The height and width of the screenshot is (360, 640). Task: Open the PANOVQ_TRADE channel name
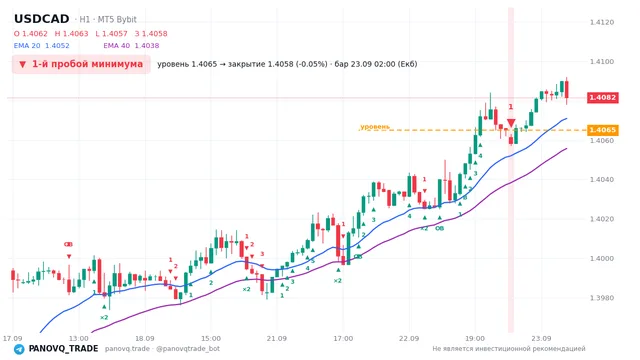(x=63, y=349)
